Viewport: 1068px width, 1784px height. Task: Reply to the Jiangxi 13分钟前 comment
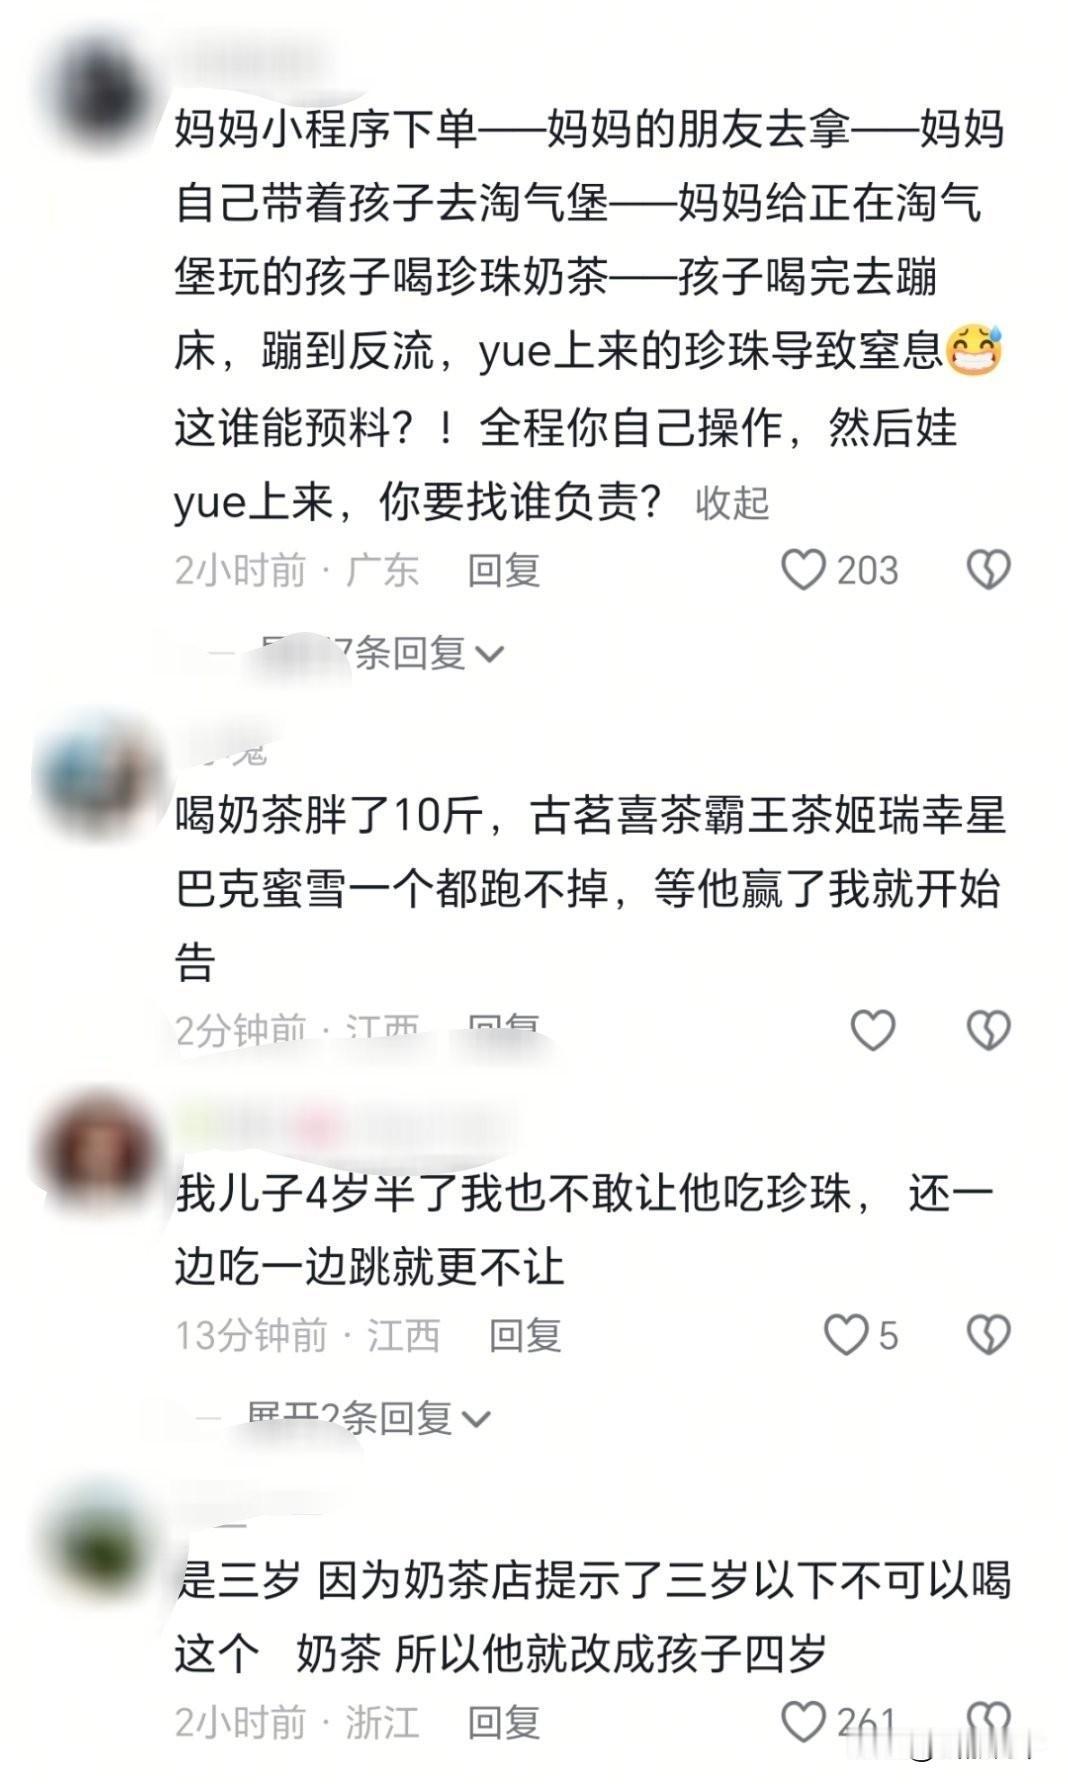click(525, 1335)
